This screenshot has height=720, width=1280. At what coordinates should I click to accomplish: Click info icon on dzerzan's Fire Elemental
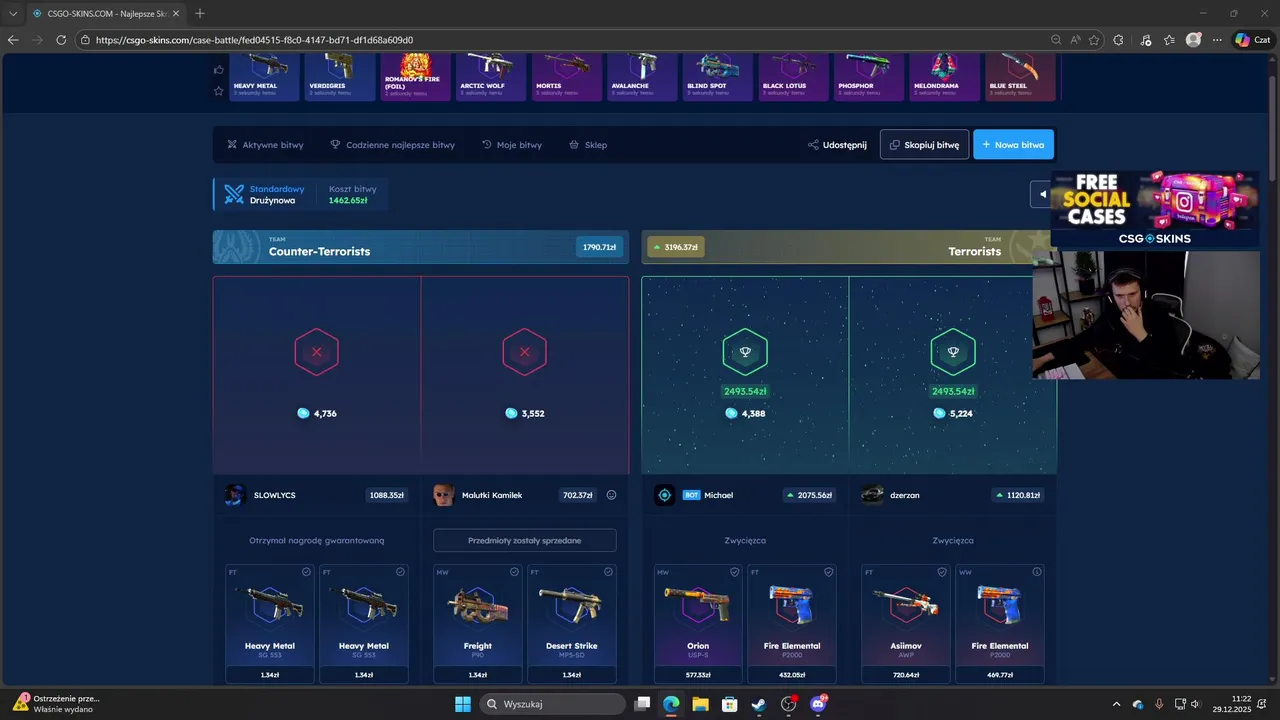coord(1036,572)
